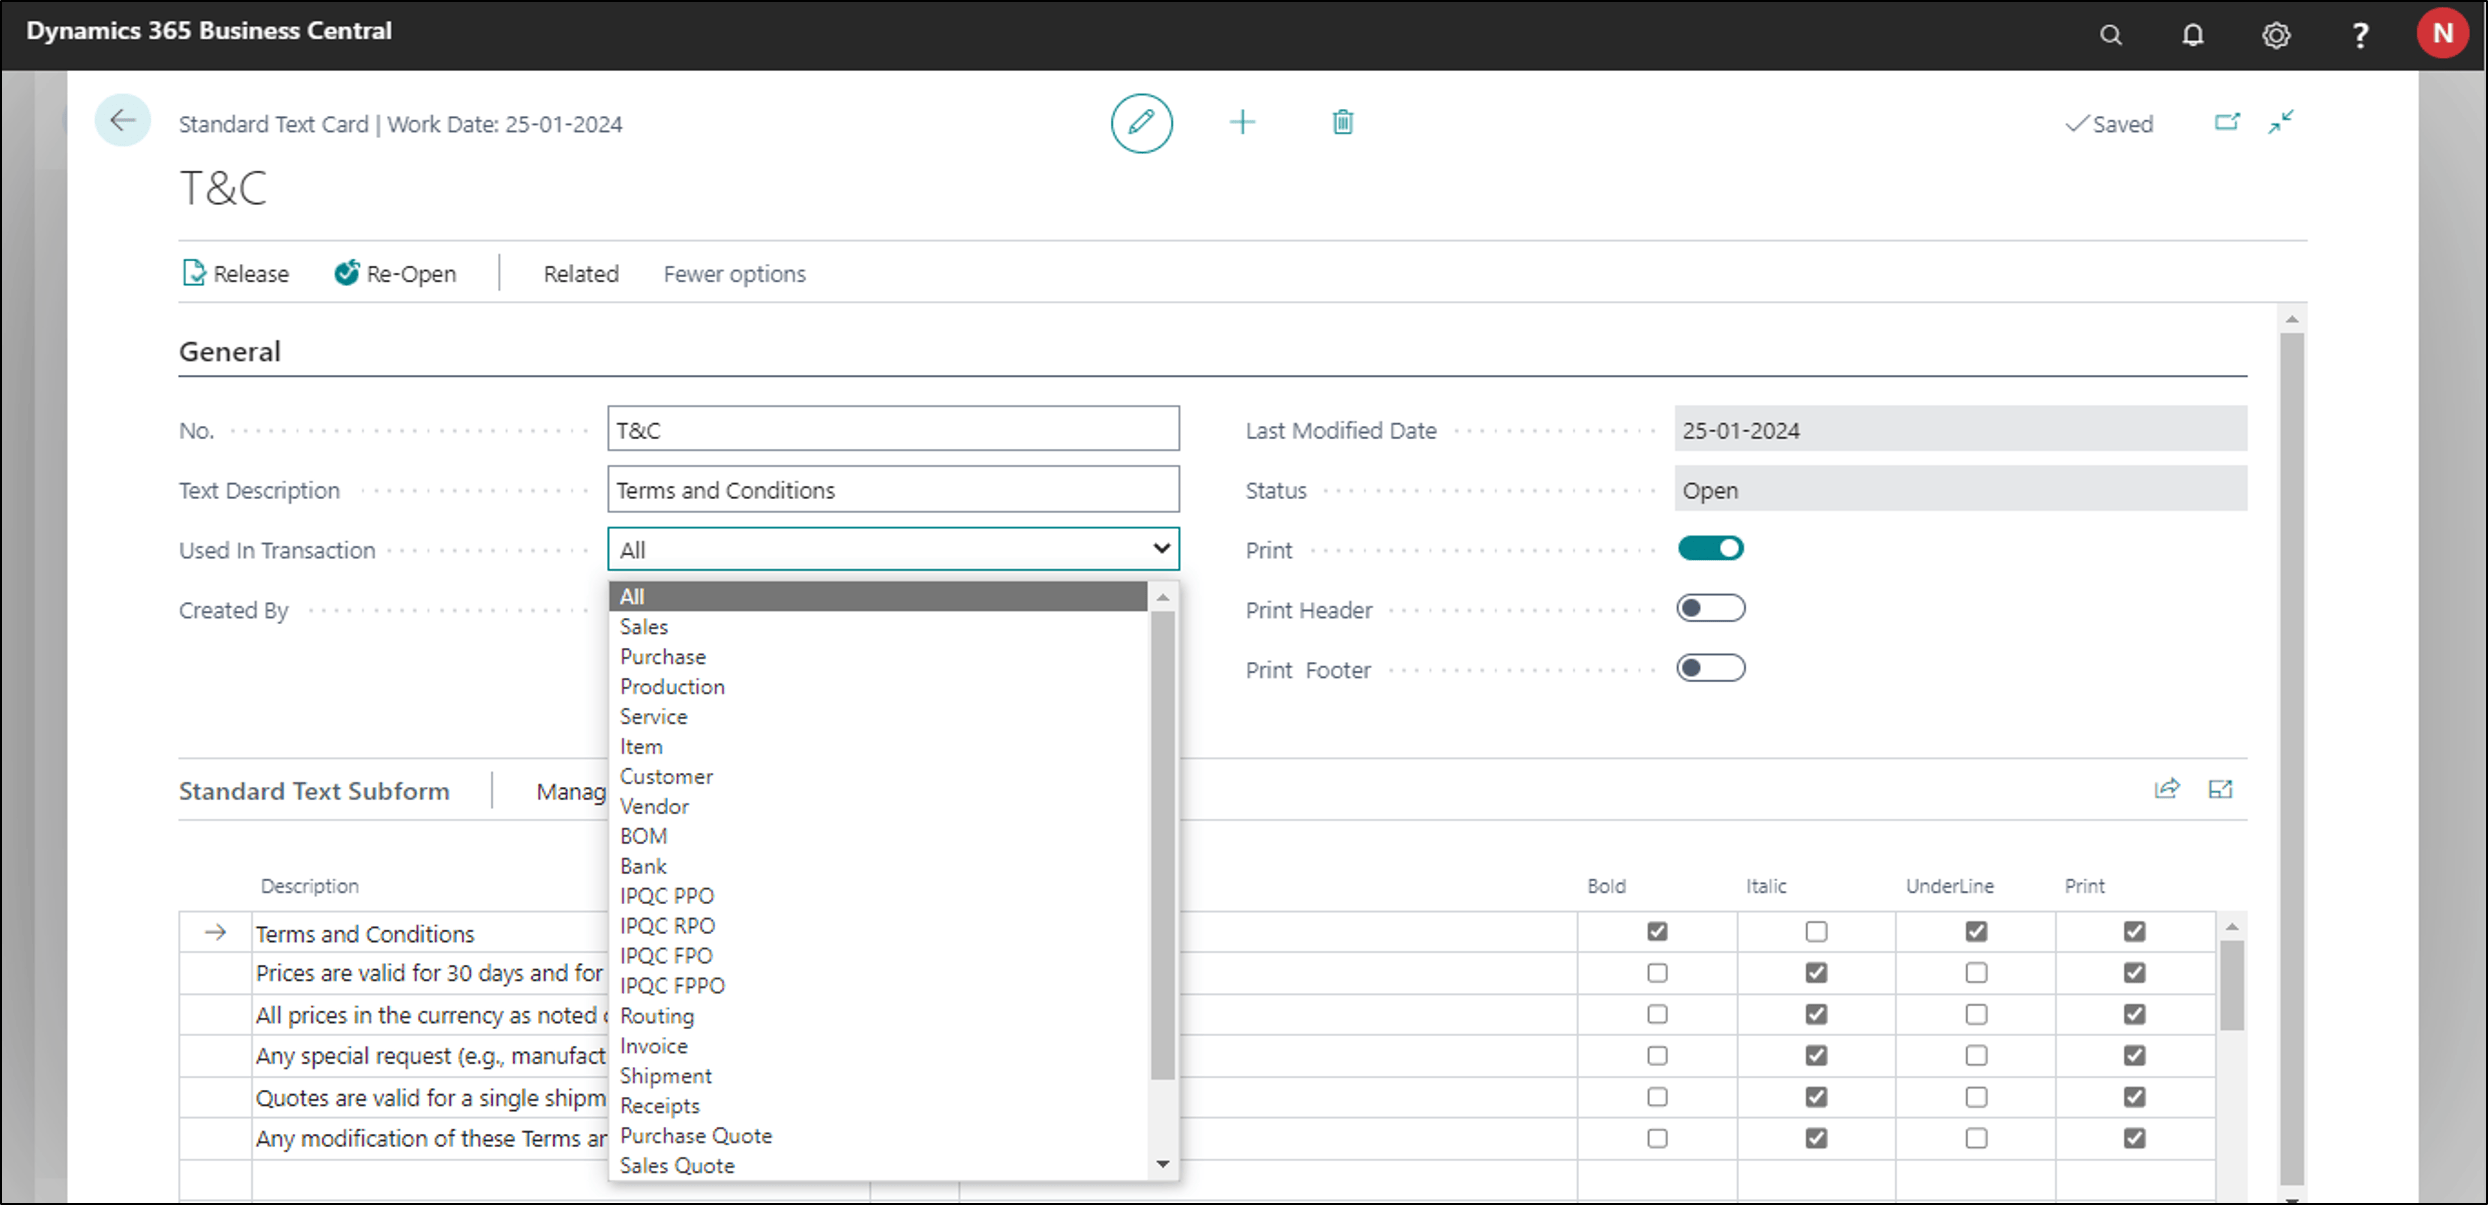Pick Production from the dropdown list
This screenshot has width=2488, height=1205.
878,687
